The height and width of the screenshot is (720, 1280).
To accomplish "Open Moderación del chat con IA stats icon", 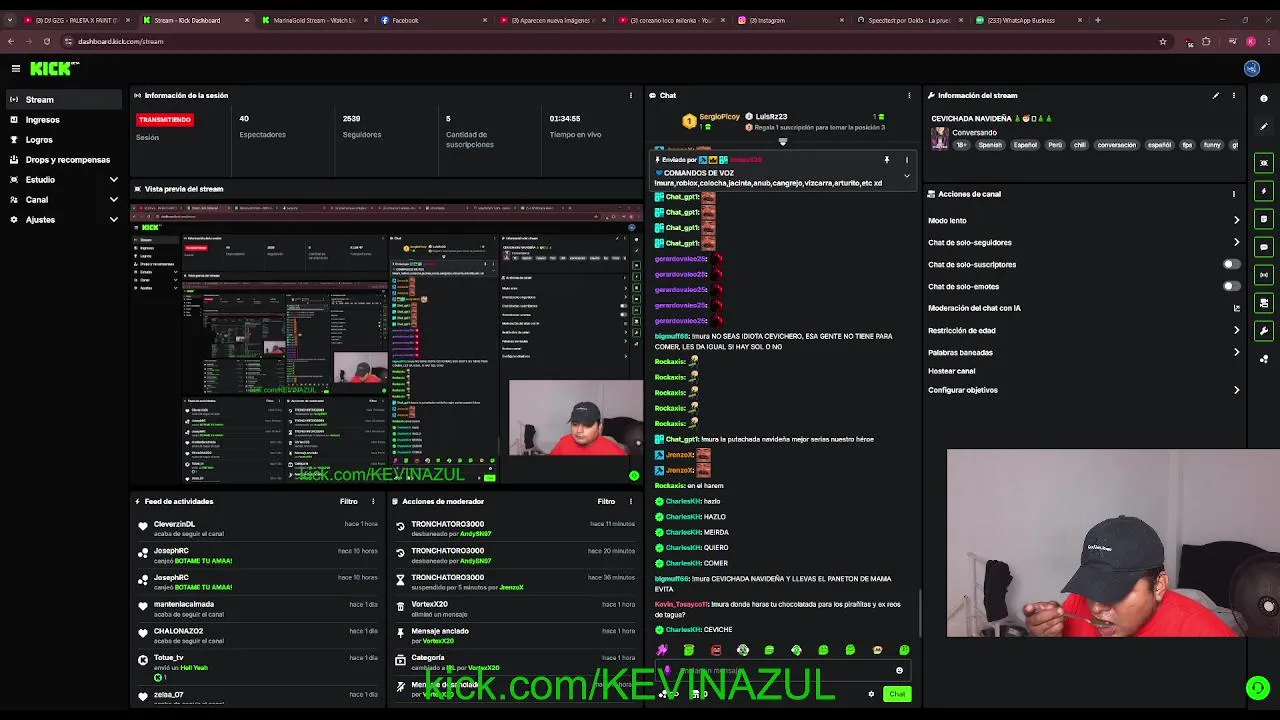I will click(x=1236, y=308).
